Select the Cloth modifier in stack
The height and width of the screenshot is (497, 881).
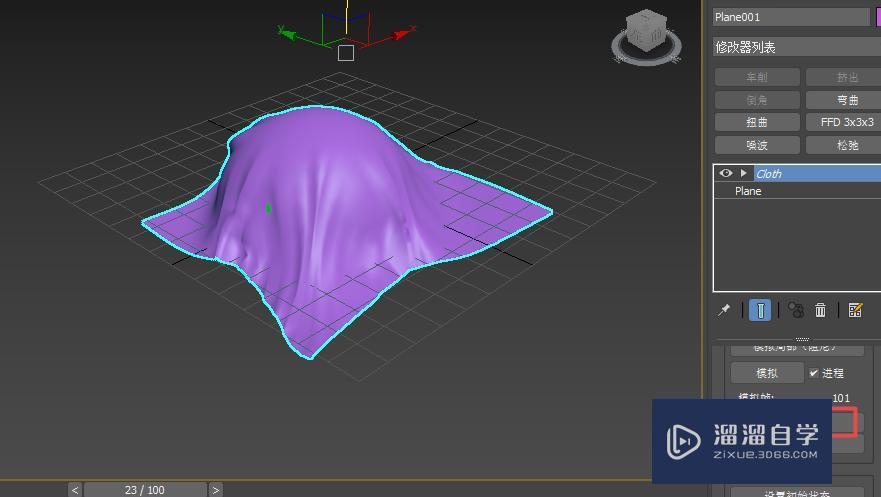click(x=817, y=174)
